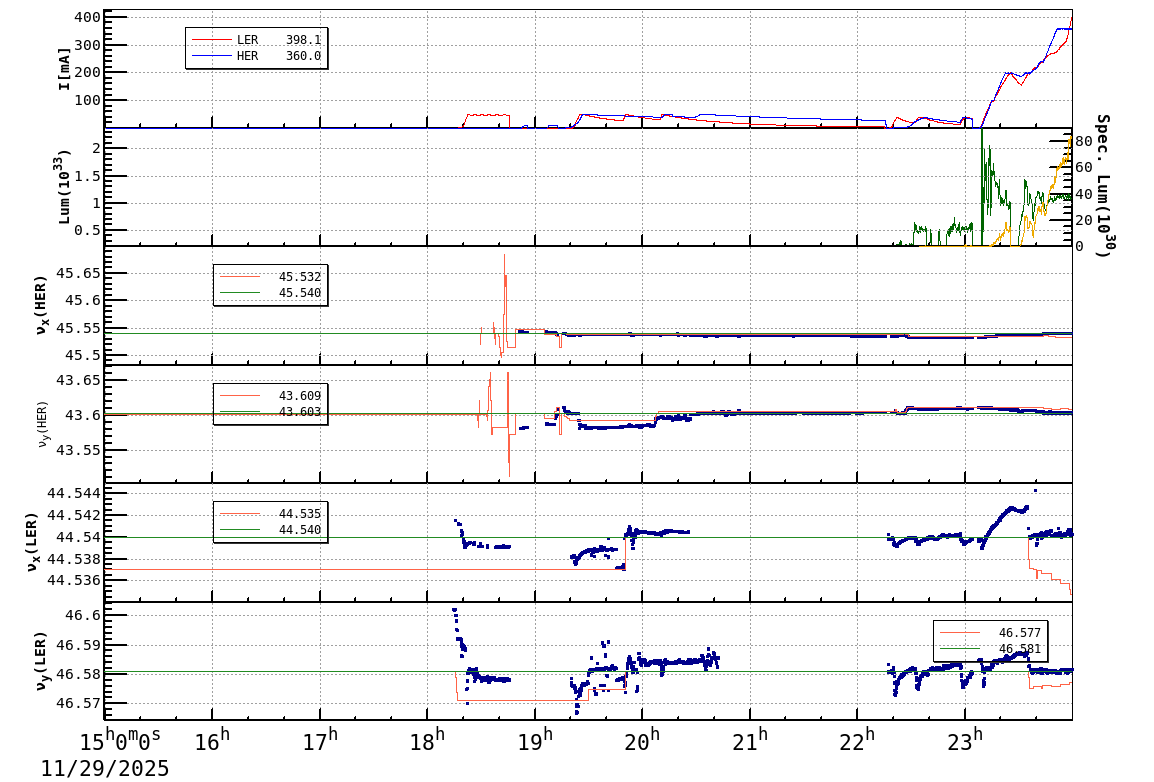Click the LER 398.1 legend entry
Screen dimensions: 1154x782
point(256,40)
